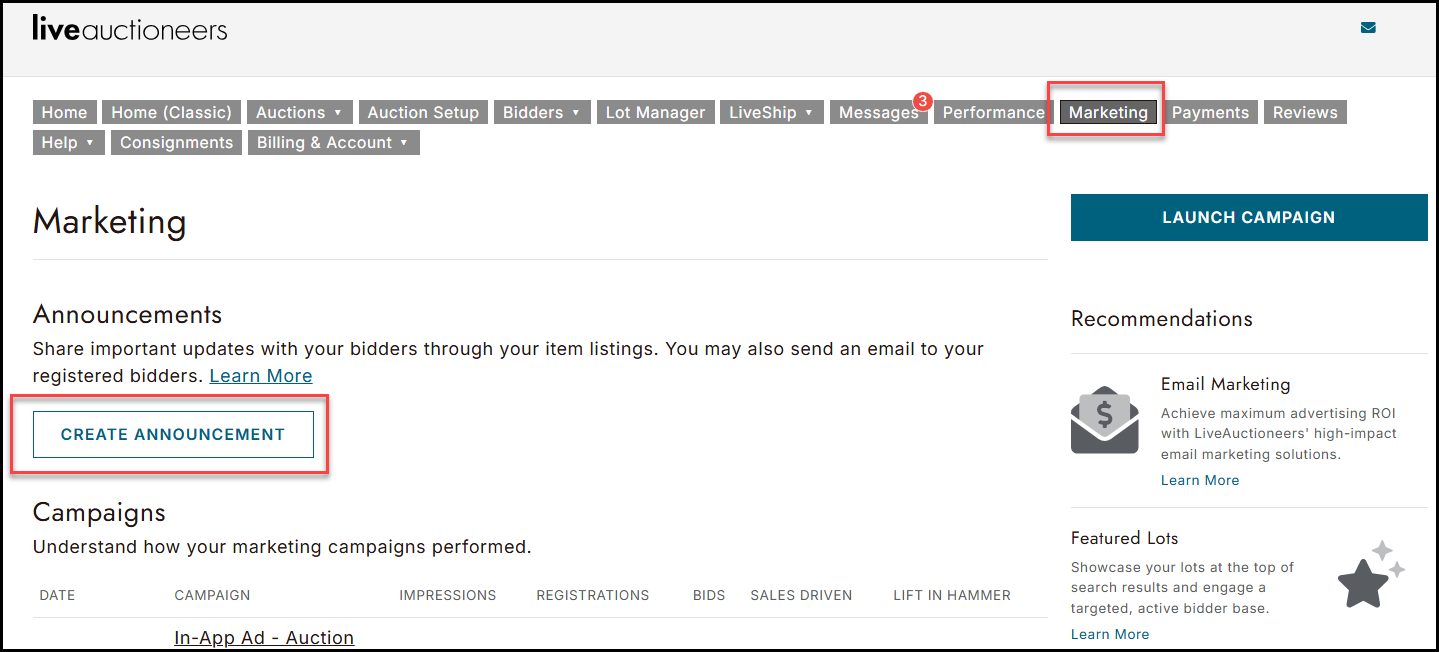Viewport: 1439px width, 652px height.
Task: Click the liveauctioneers logo
Action: click(x=130, y=28)
